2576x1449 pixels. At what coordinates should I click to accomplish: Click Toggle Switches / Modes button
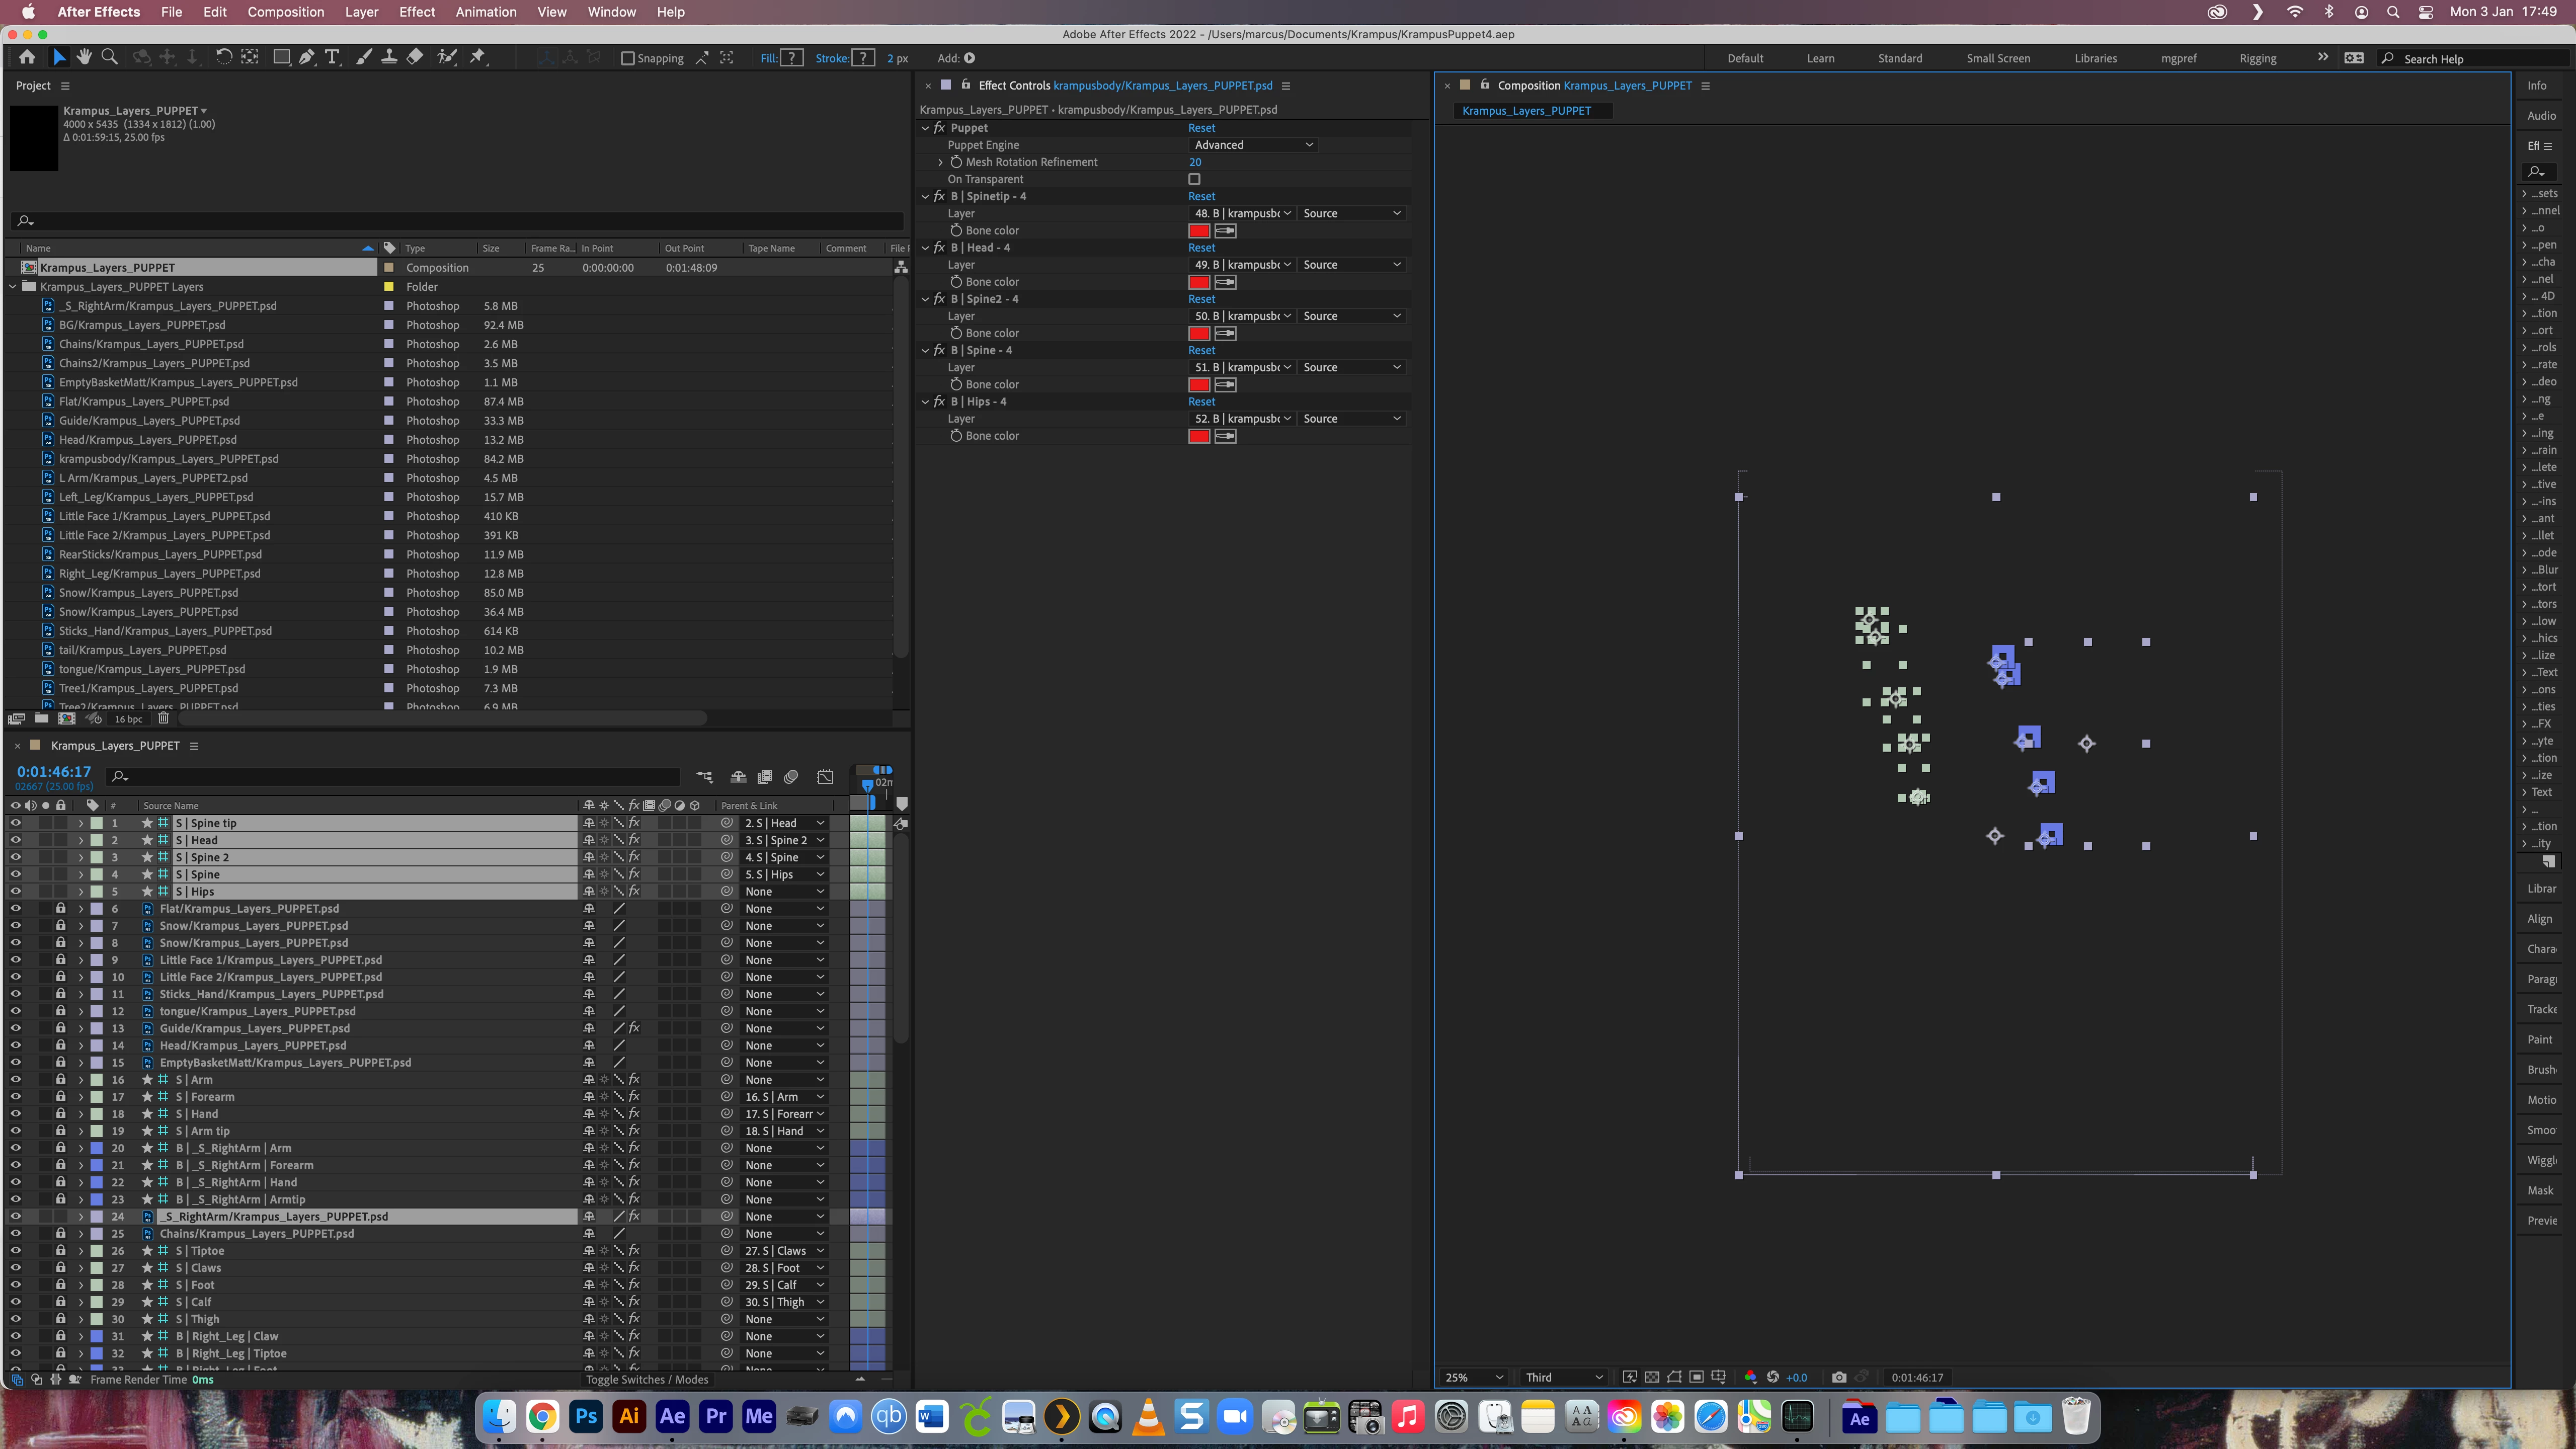click(x=647, y=1380)
